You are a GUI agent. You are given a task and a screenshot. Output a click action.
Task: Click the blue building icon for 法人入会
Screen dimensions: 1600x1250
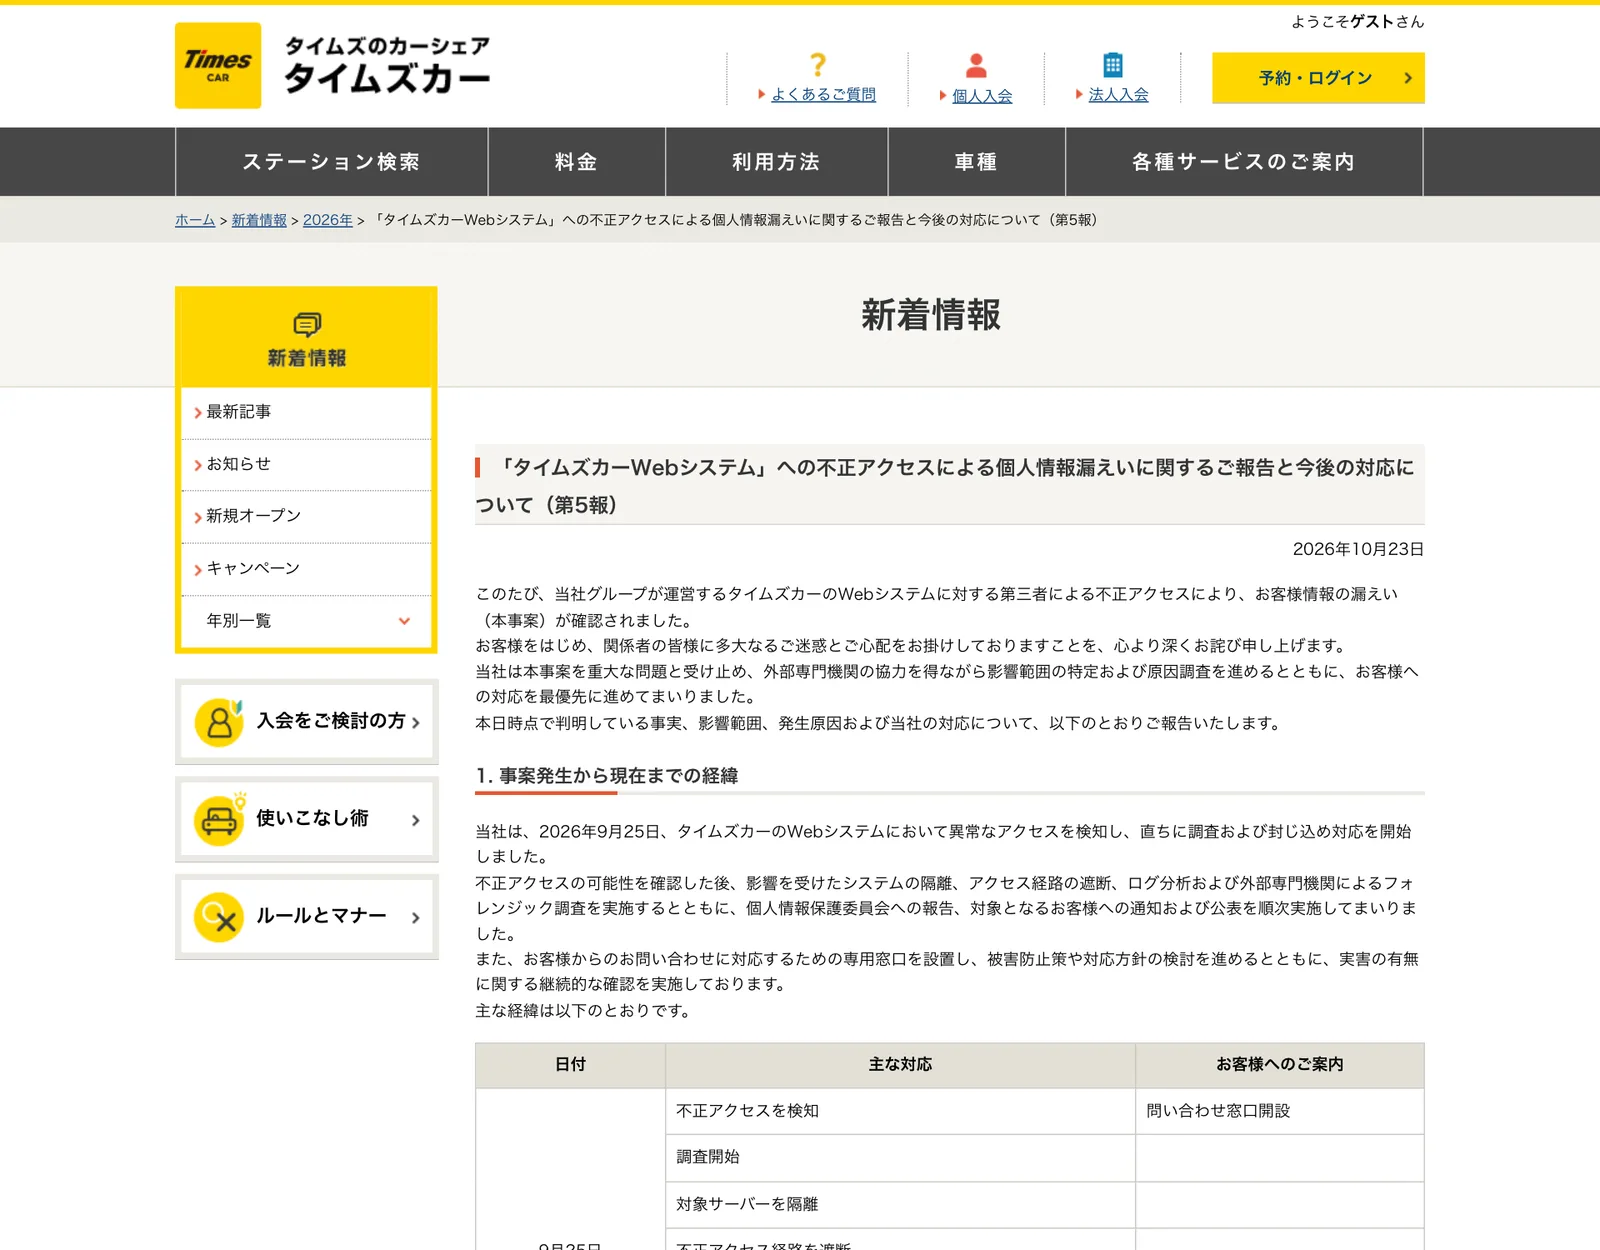tap(1113, 65)
